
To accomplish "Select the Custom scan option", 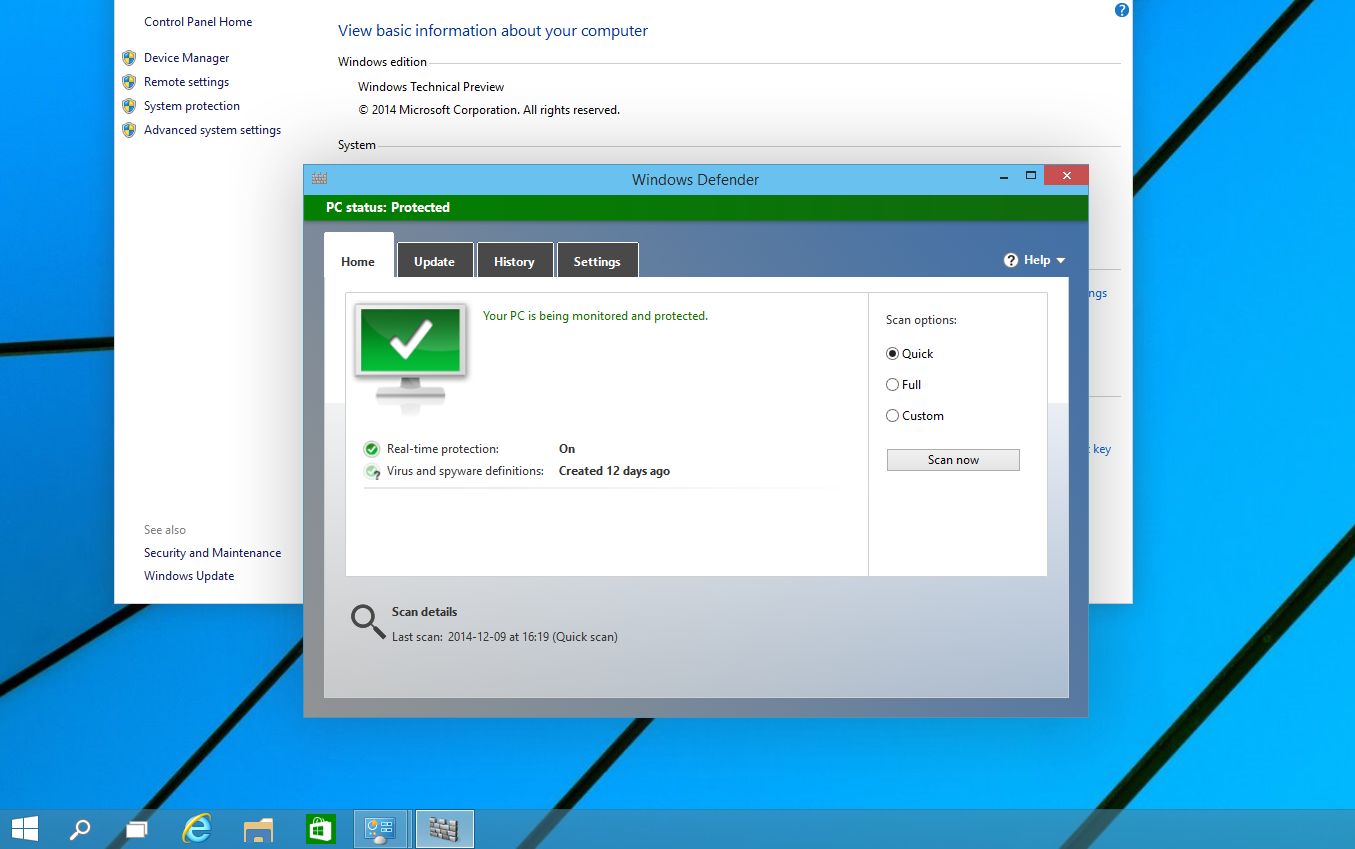I will coord(893,416).
